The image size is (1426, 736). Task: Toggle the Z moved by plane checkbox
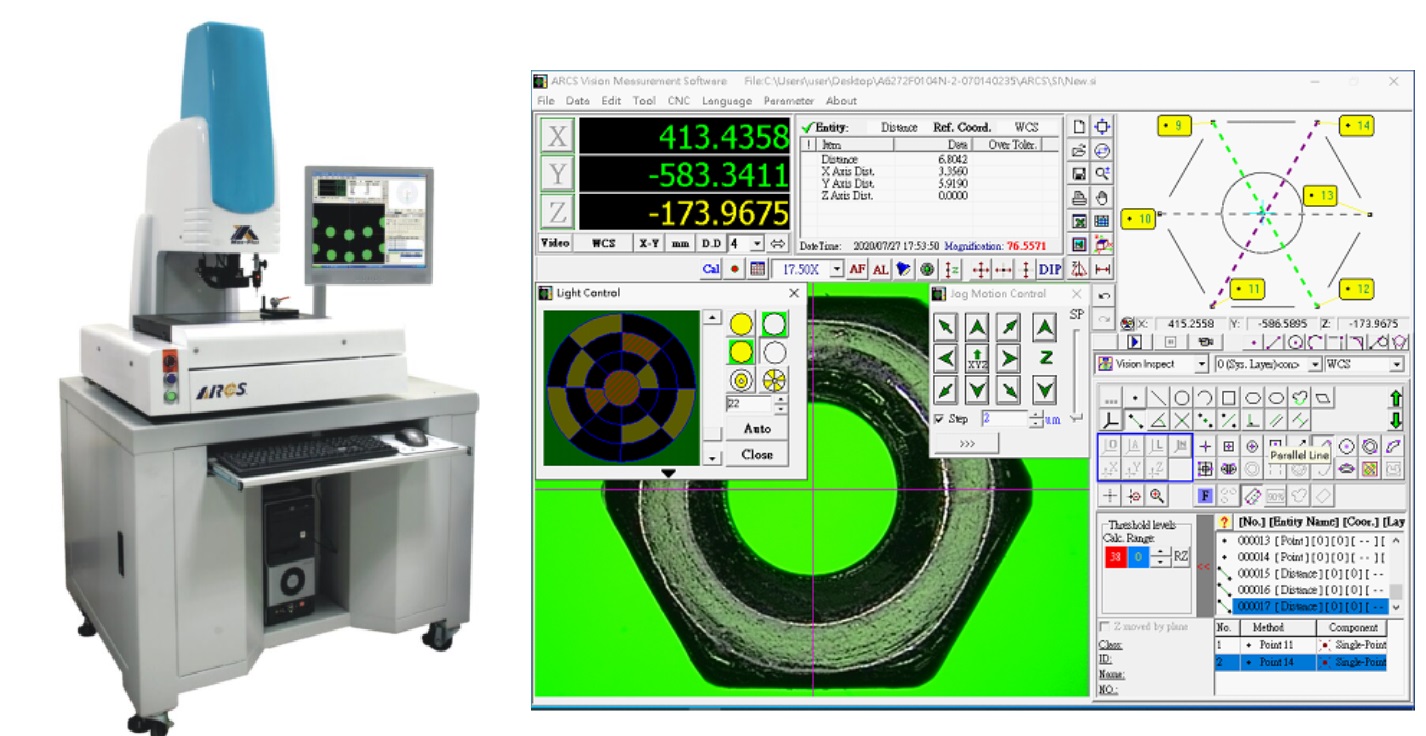(1105, 627)
